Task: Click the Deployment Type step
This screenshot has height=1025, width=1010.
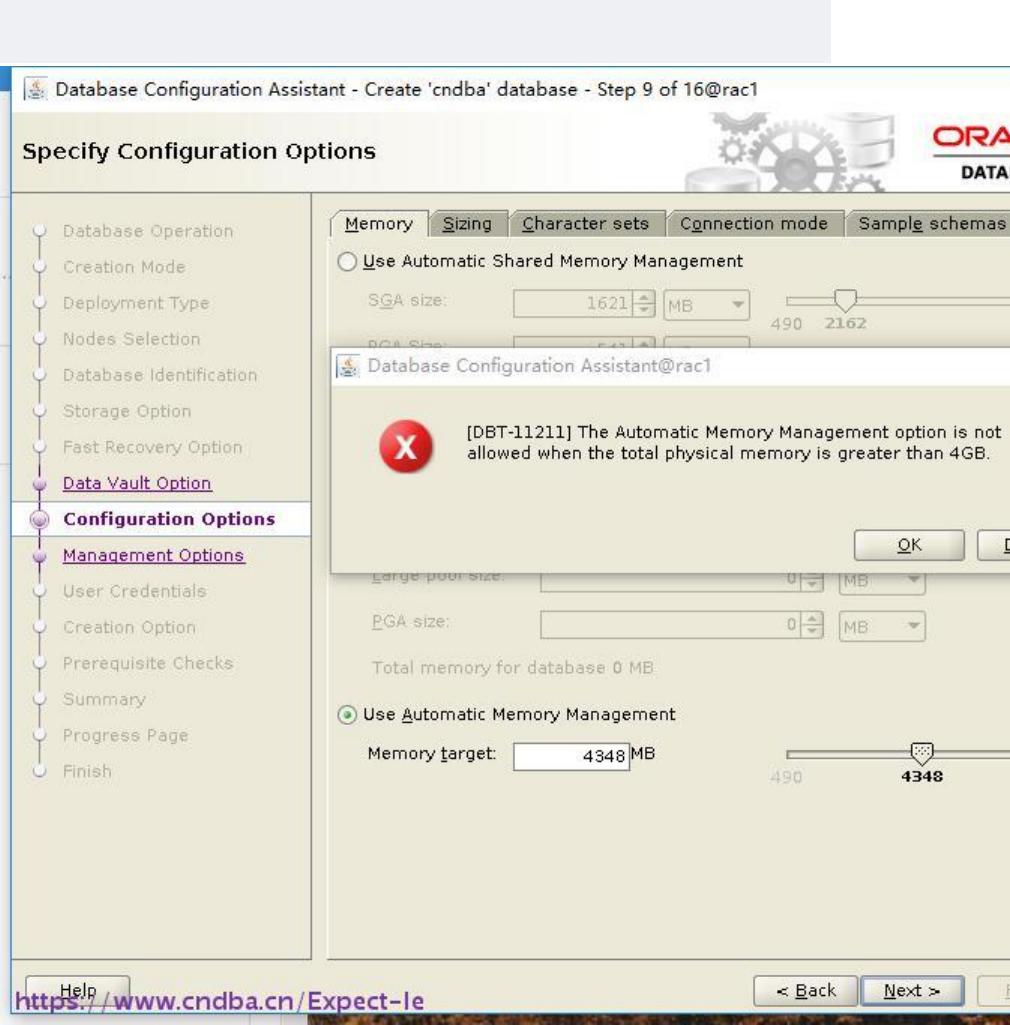Action: tap(136, 303)
